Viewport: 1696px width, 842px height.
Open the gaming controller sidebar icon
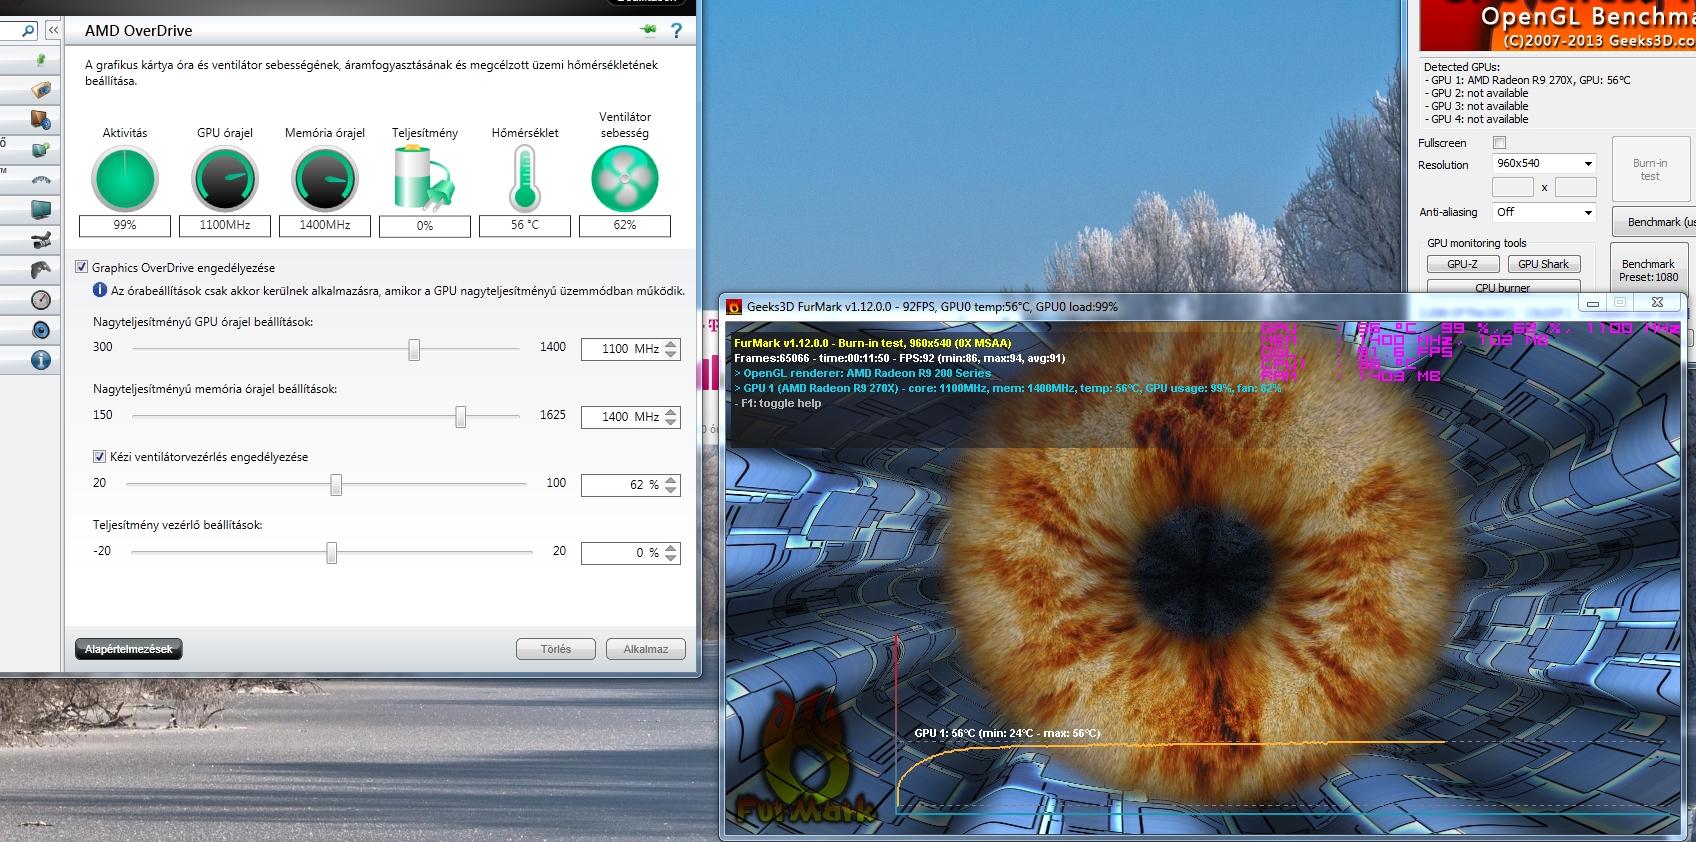point(40,270)
